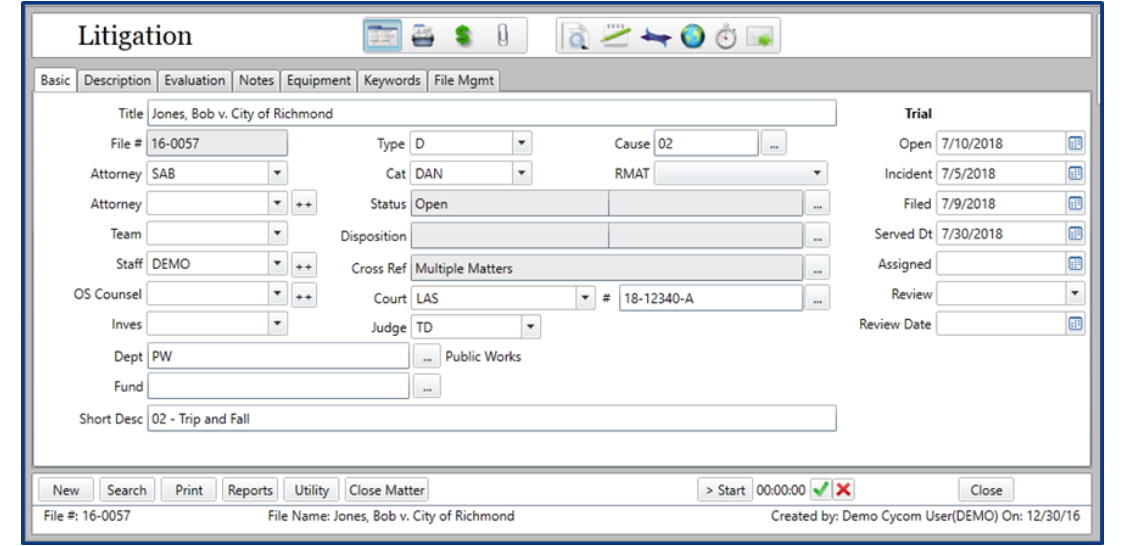Click the Cause input field
The image size is (1125, 546).
(x=706, y=143)
